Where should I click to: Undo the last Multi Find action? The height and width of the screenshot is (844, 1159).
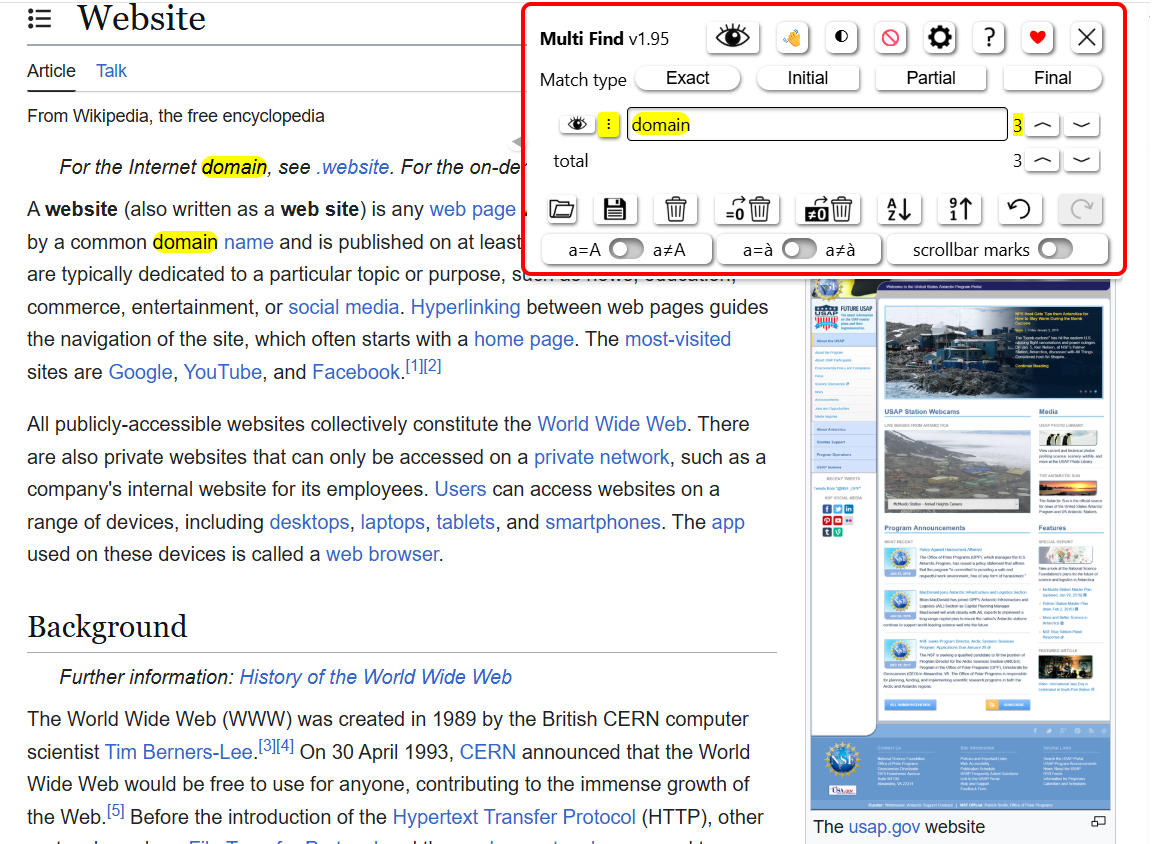tap(1019, 210)
